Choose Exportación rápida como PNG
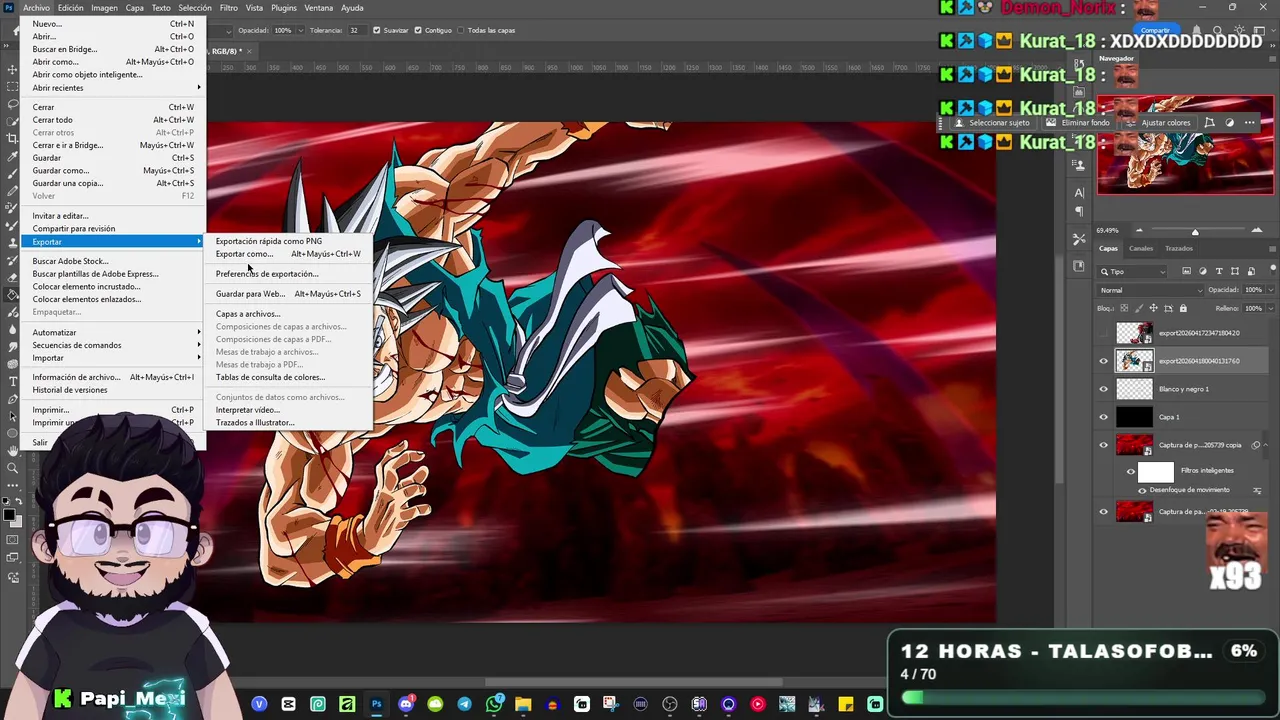 point(288,241)
